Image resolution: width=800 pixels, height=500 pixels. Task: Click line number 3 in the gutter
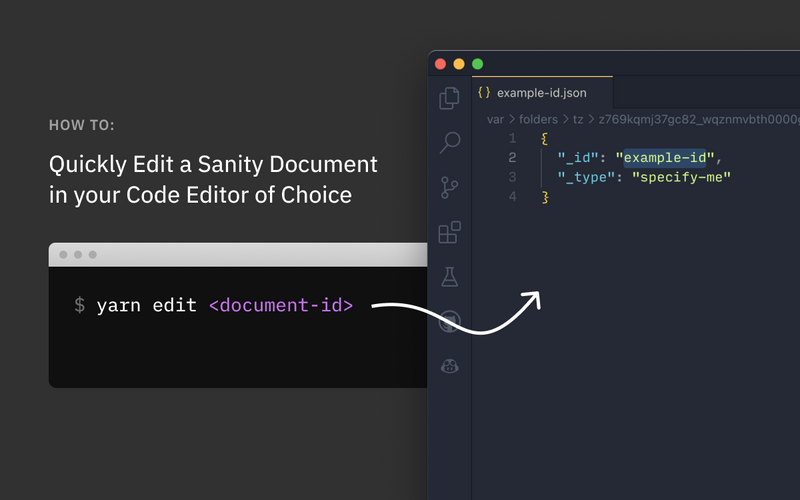click(512, 177)
